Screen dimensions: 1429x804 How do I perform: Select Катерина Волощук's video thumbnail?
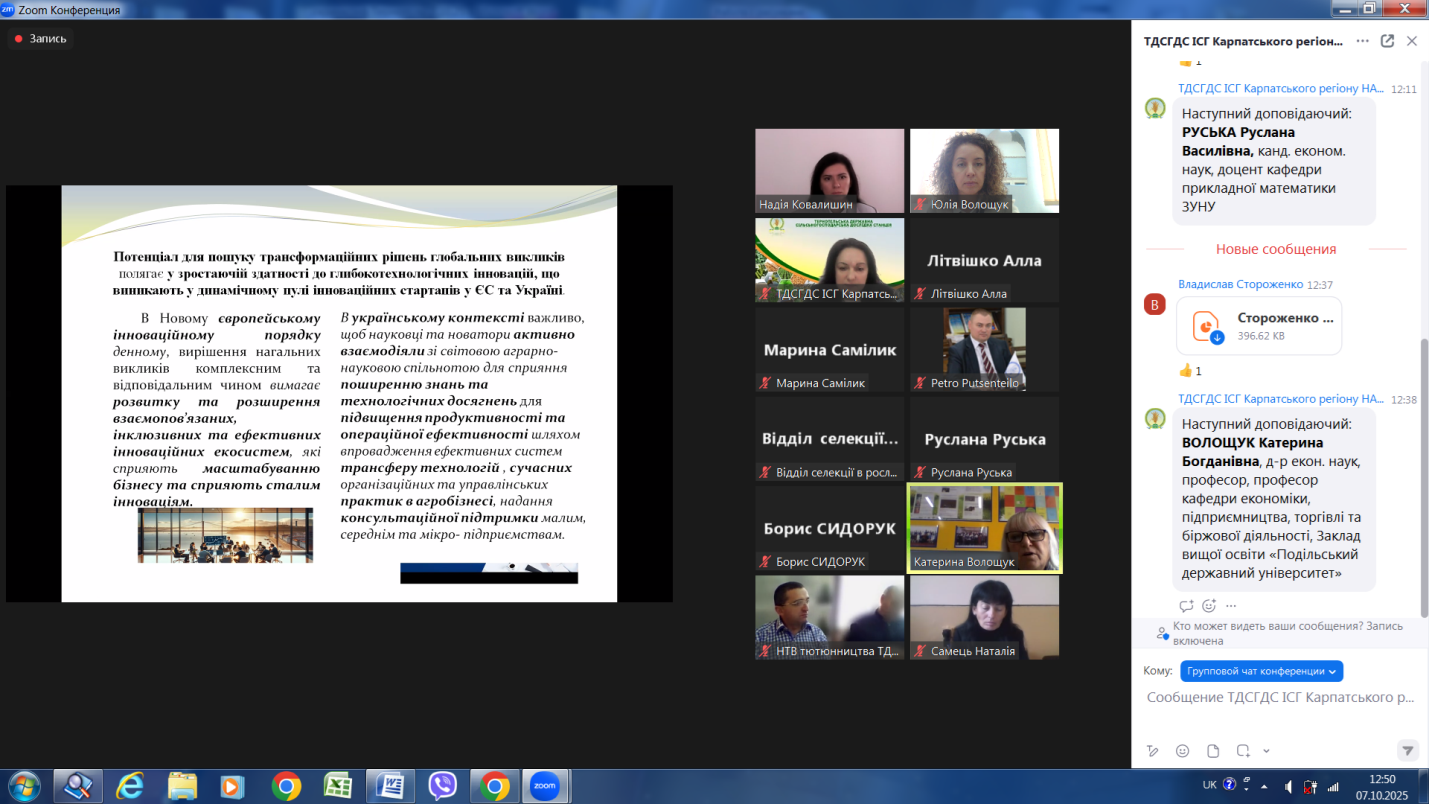click(984, 528)
